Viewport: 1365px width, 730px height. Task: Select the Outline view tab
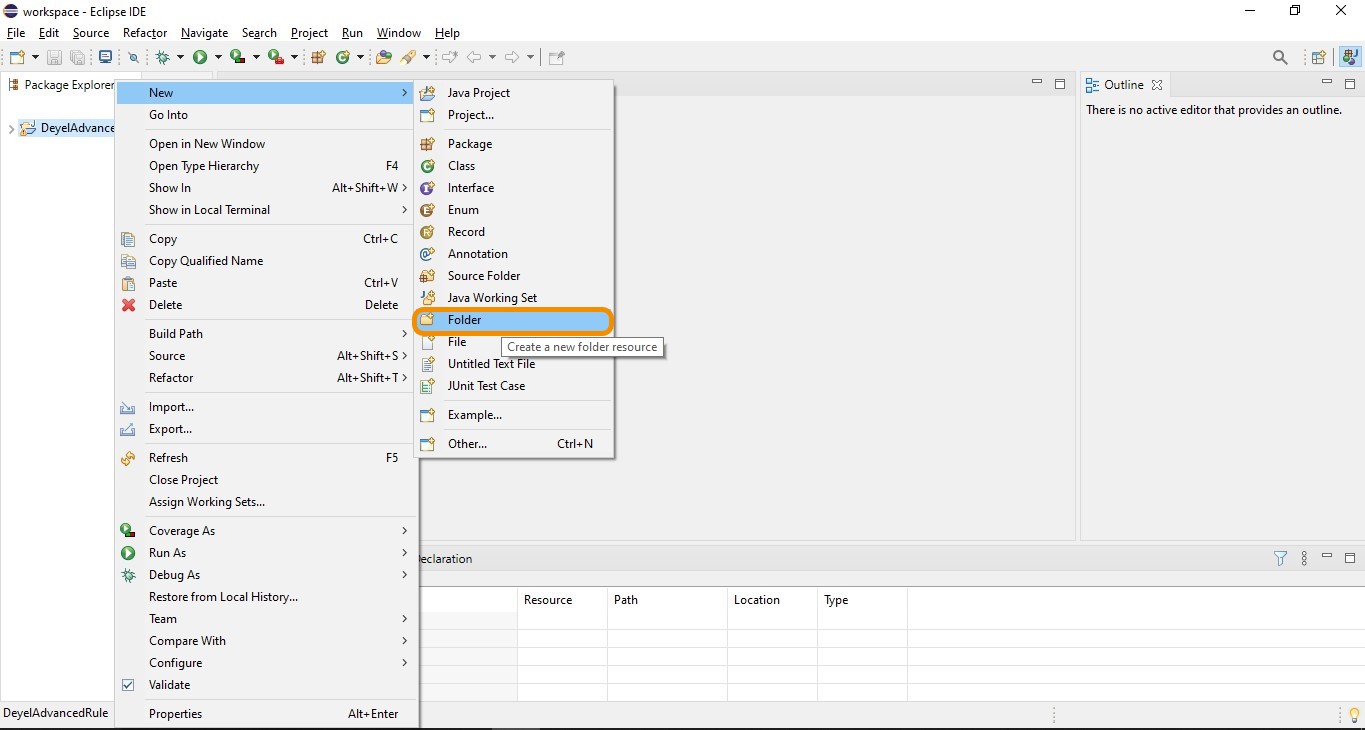(1125, 85)
